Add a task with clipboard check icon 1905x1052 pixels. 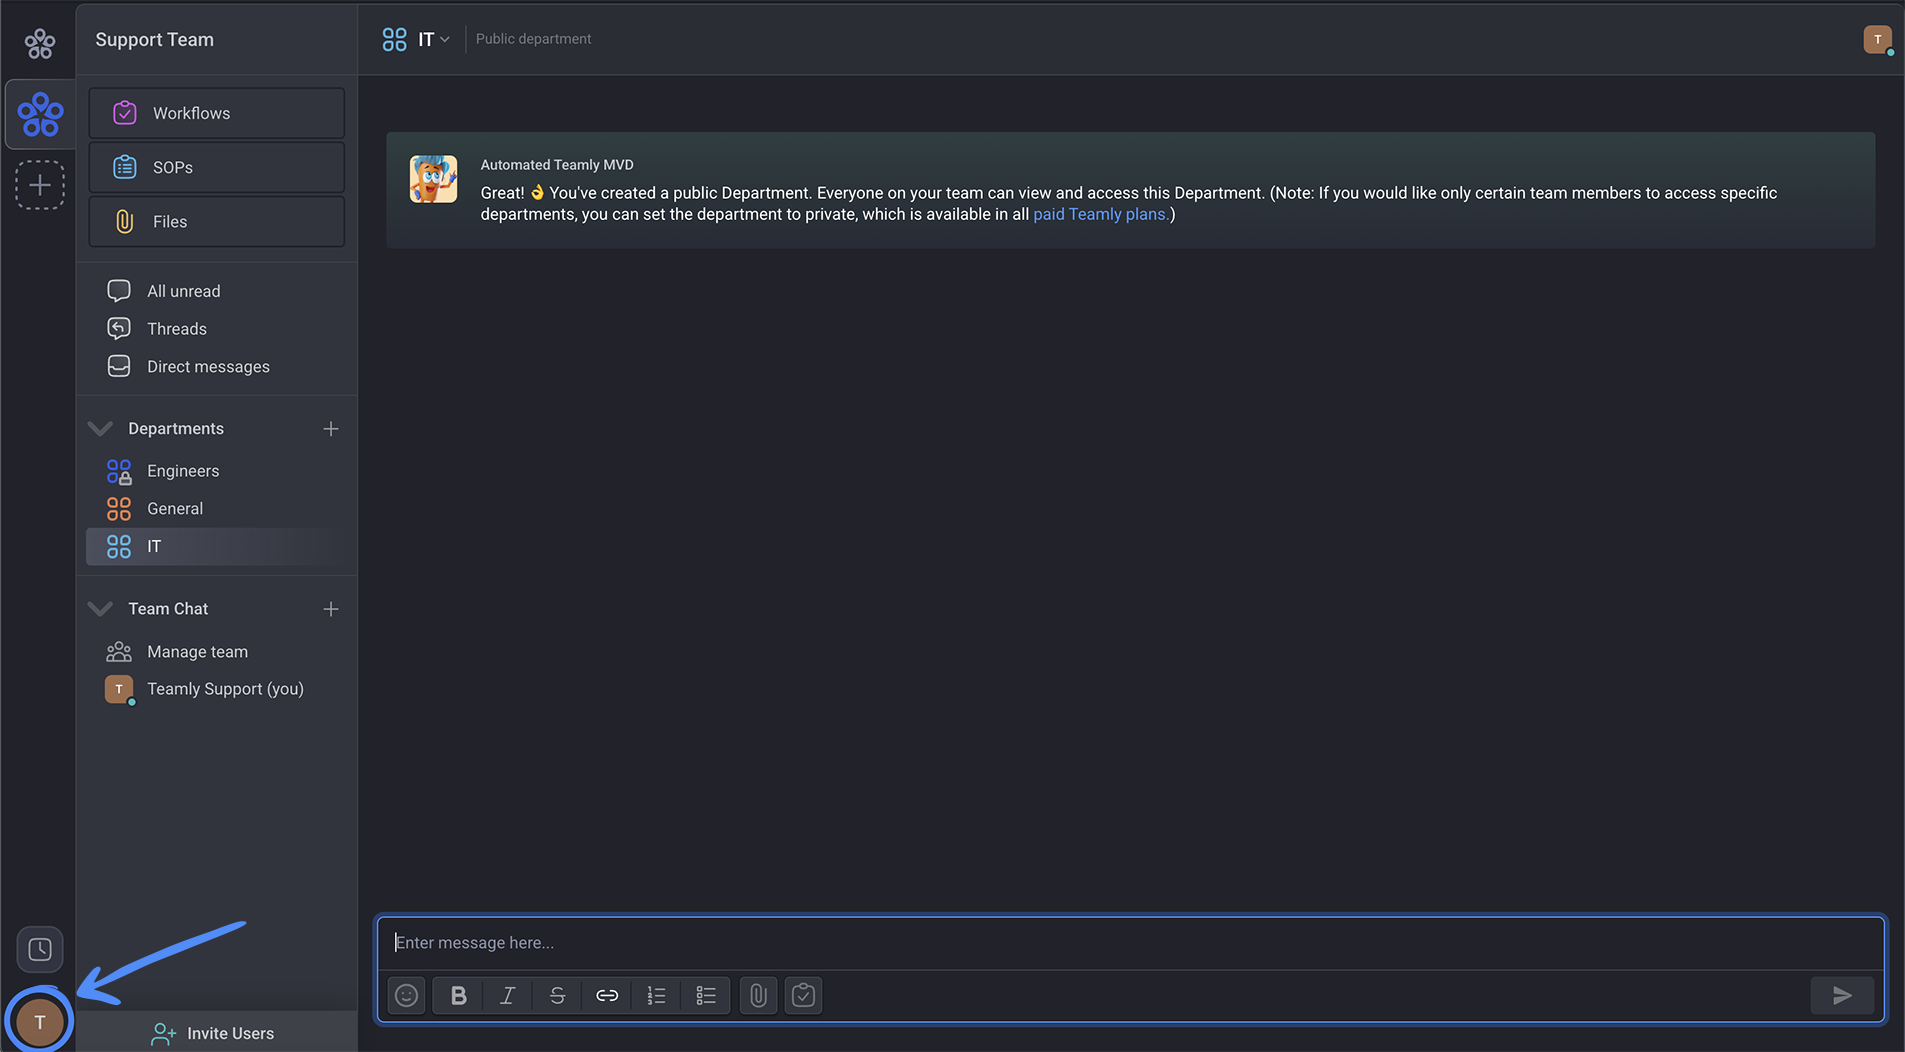[803, 995]
